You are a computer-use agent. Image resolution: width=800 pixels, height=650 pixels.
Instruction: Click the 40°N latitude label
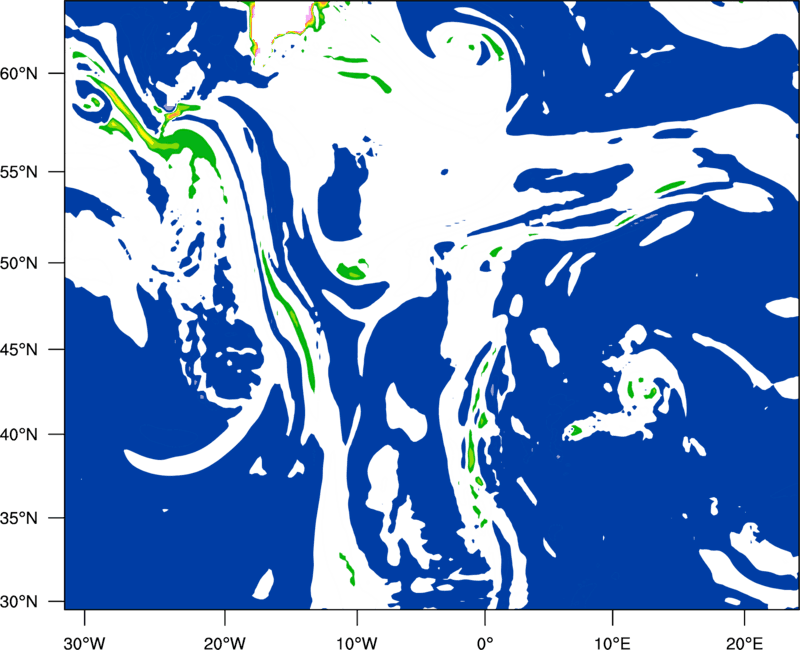coord(19,434)
